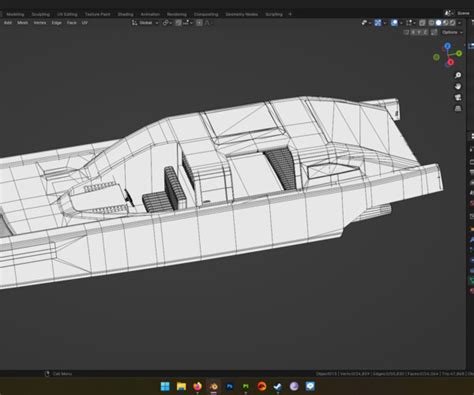Switch to the Texture Paint workspace tab
This screenshot has width=474, height=395.
(x=97, y=14)
